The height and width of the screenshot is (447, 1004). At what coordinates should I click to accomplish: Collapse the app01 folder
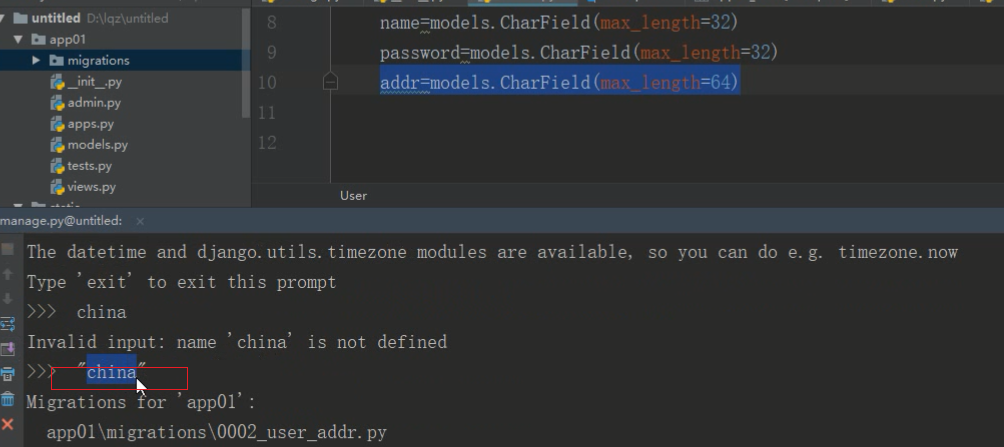coord(18,40)
